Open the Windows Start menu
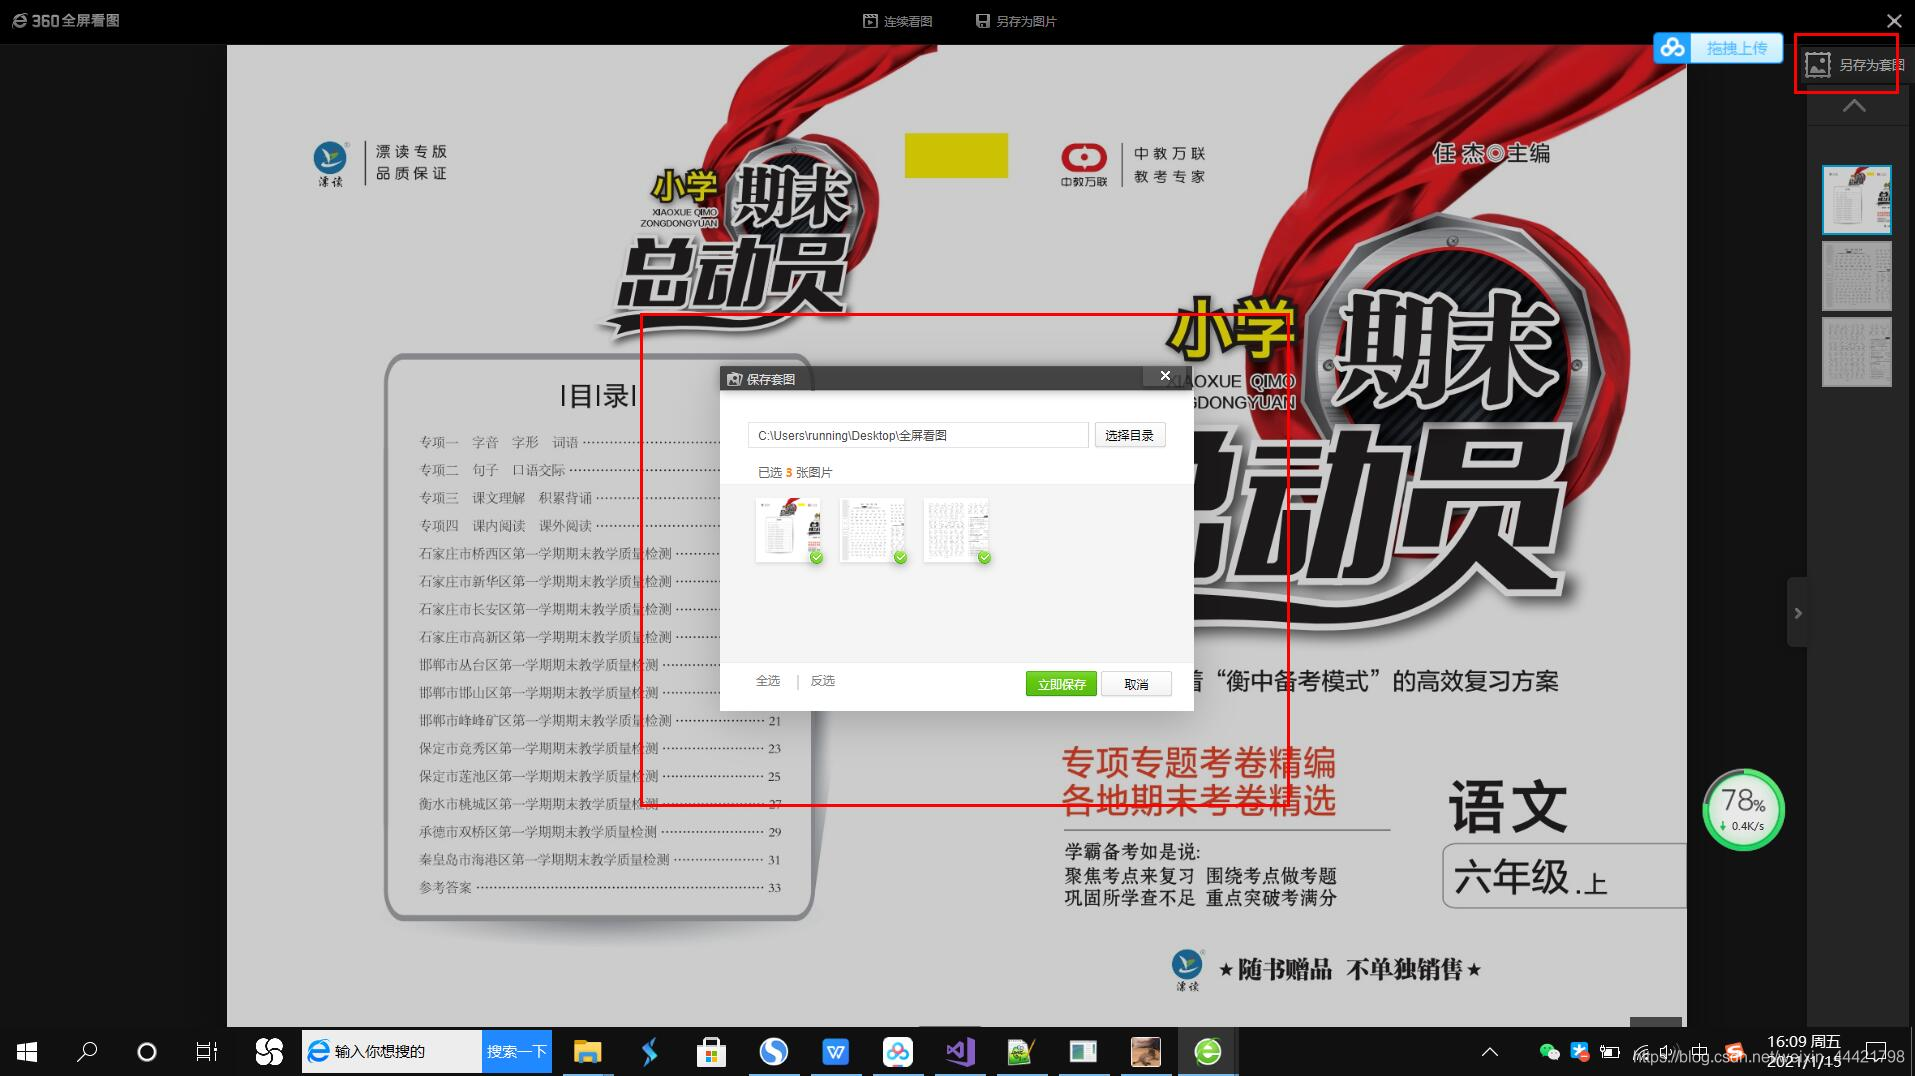Viewport: 1915px width, 1076px height. coord(27,1052)
